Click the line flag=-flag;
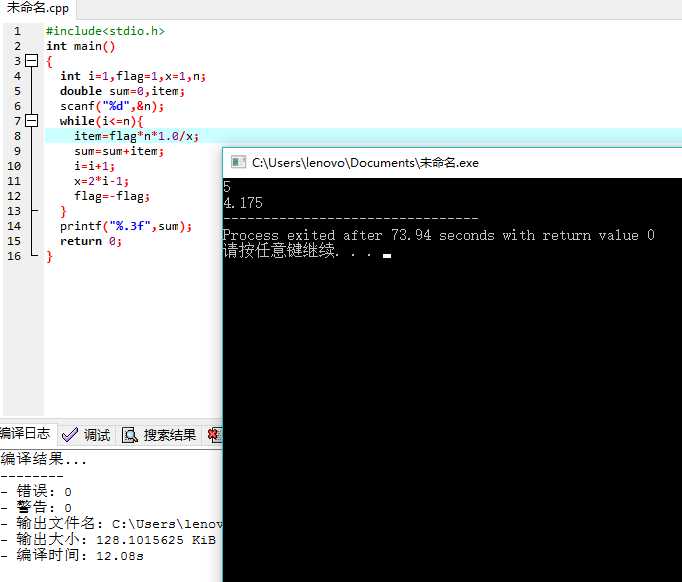 click(112, 196)
